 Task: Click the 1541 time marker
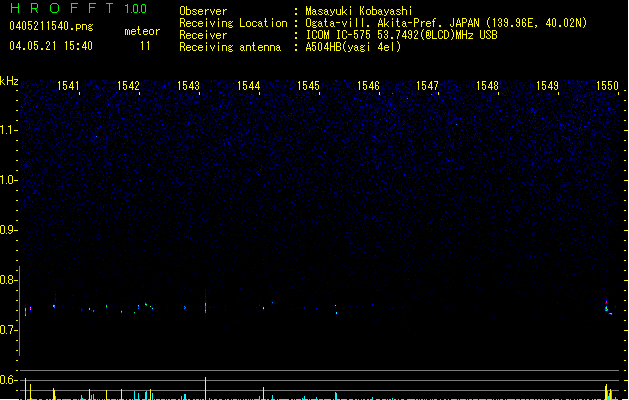pos(69,86)
